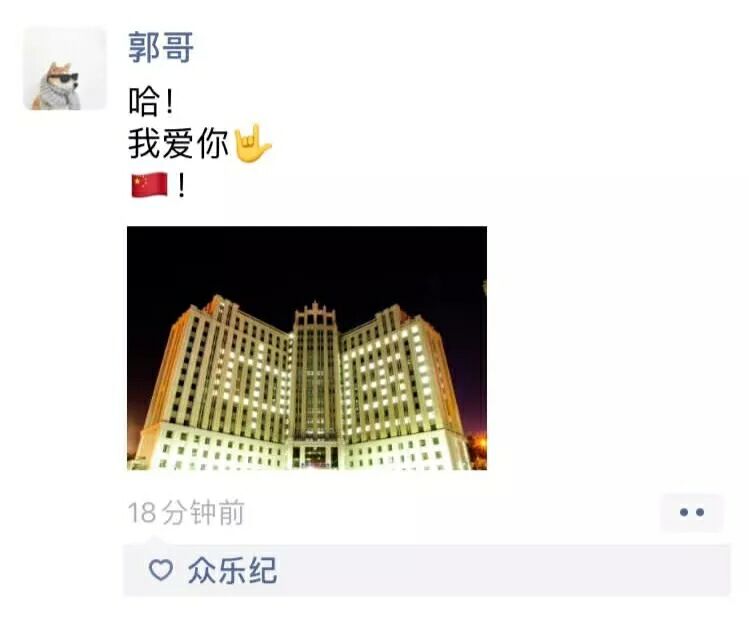Tap the heart icon in likes bar

pyautogui.click(x=160, y=570)
